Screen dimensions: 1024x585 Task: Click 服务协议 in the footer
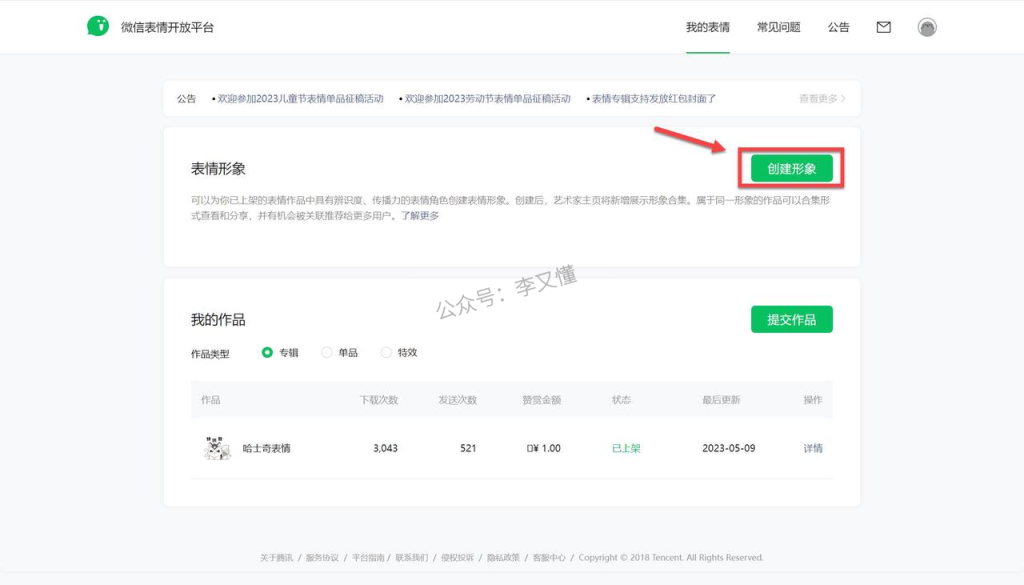322,557
